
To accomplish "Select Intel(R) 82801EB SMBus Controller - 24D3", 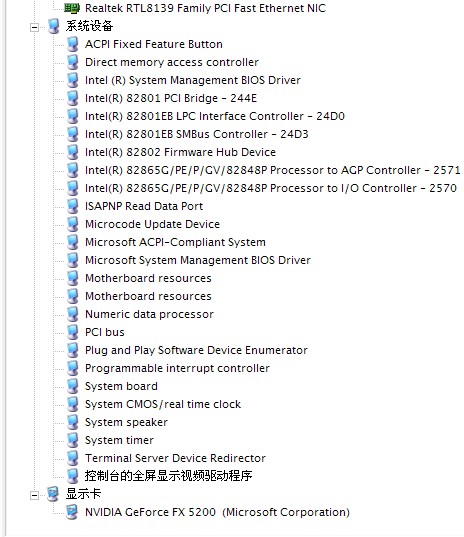I will [x=197, y=134].
